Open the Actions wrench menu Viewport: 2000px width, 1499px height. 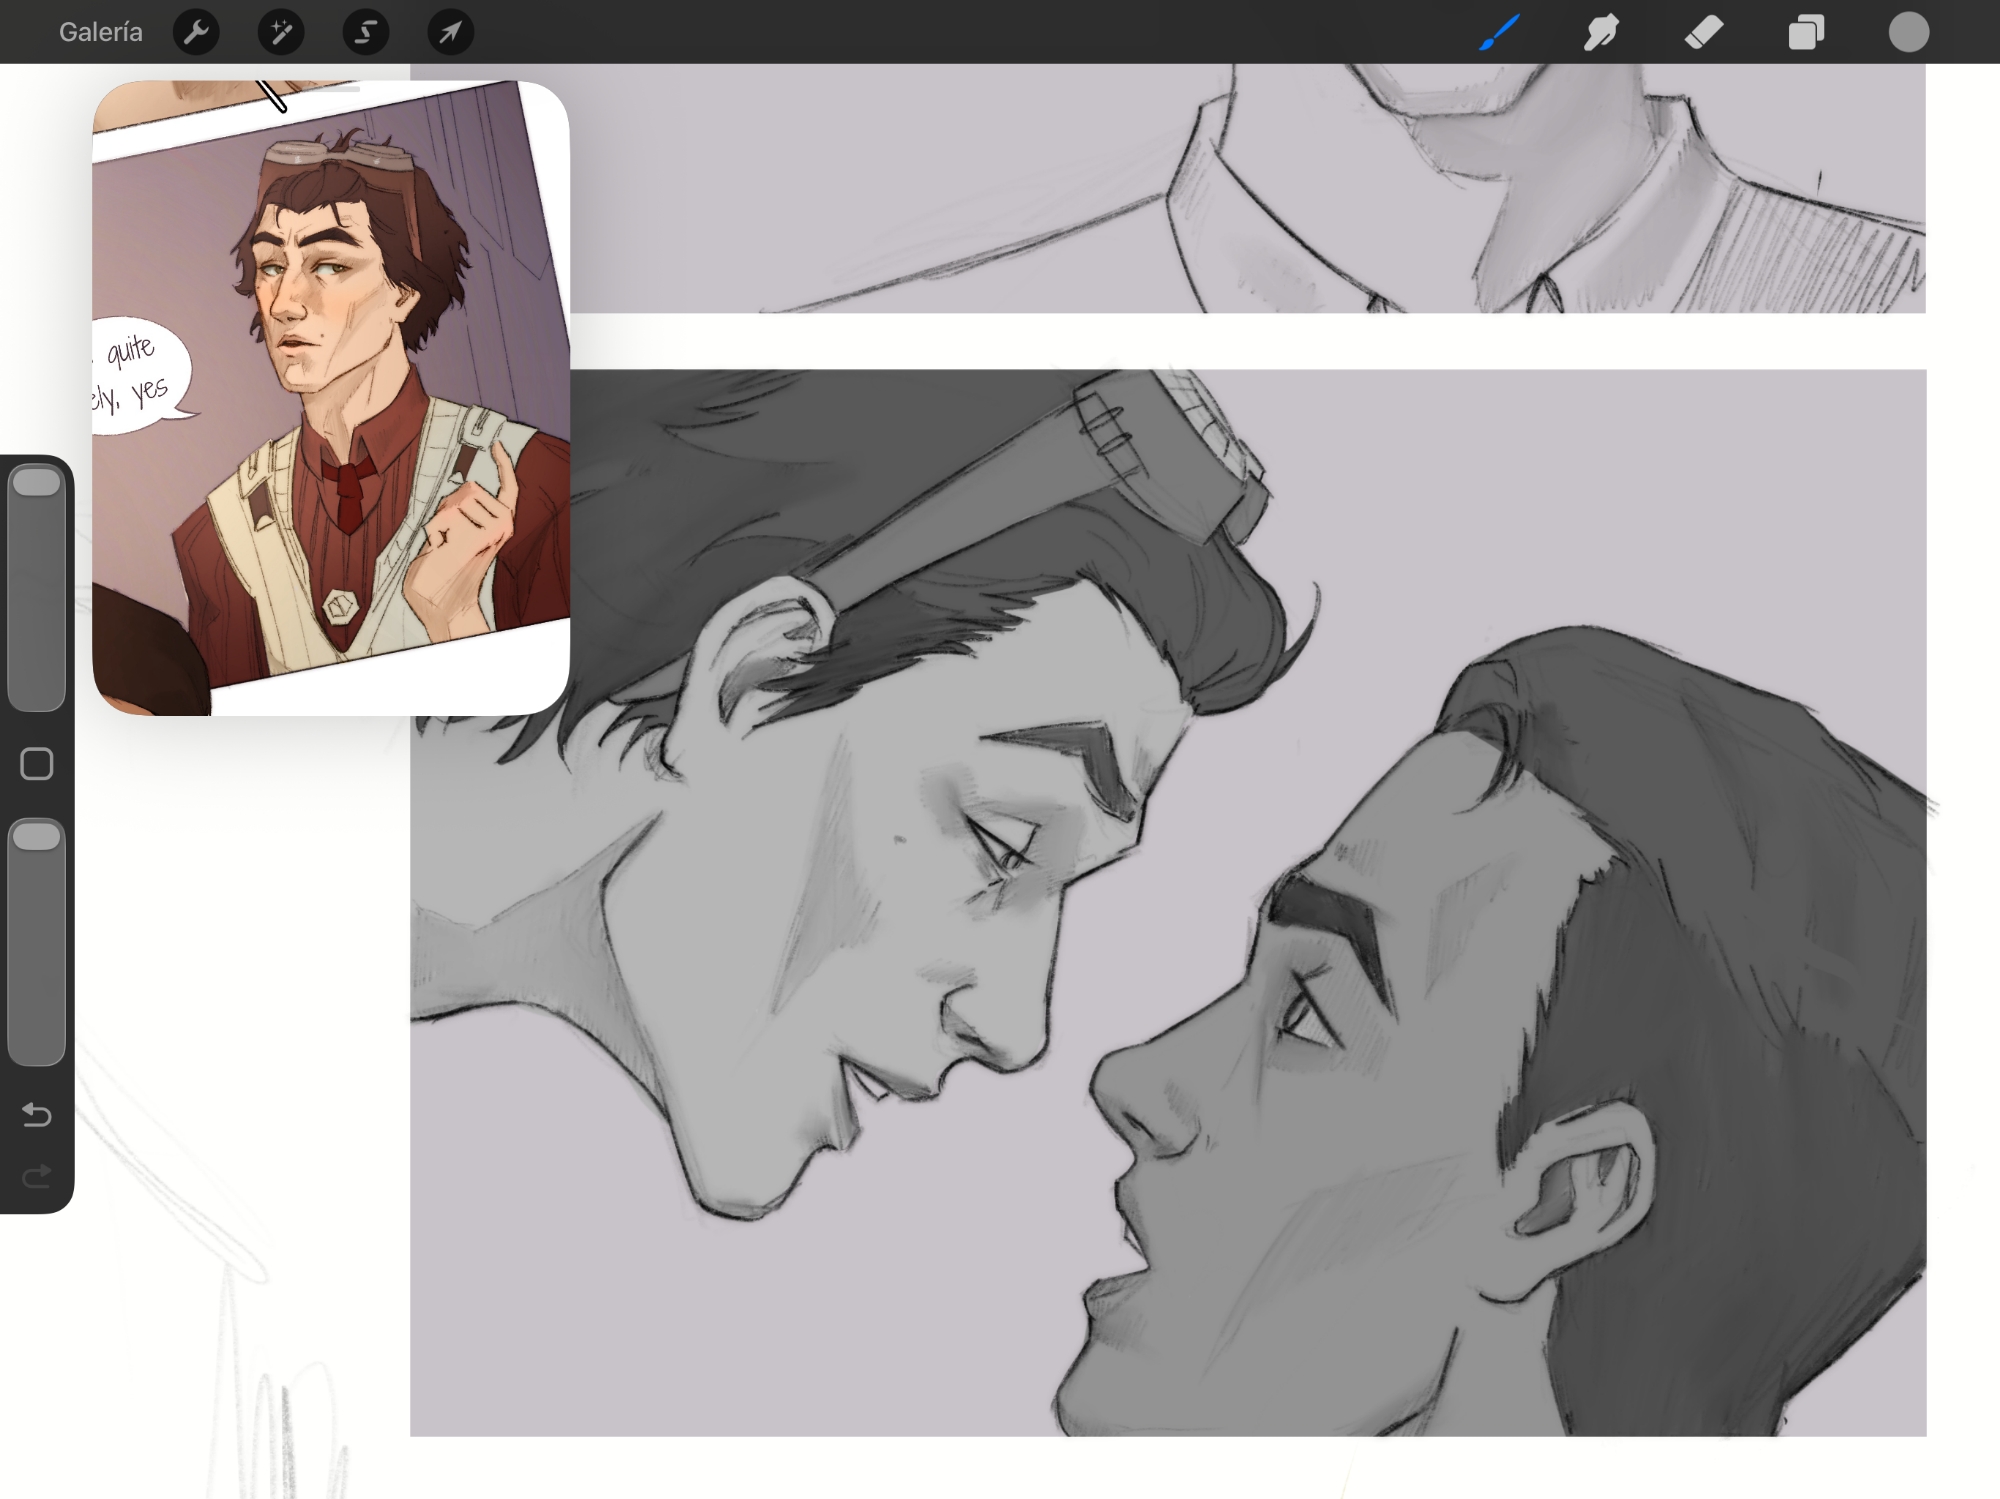(196, 32)
